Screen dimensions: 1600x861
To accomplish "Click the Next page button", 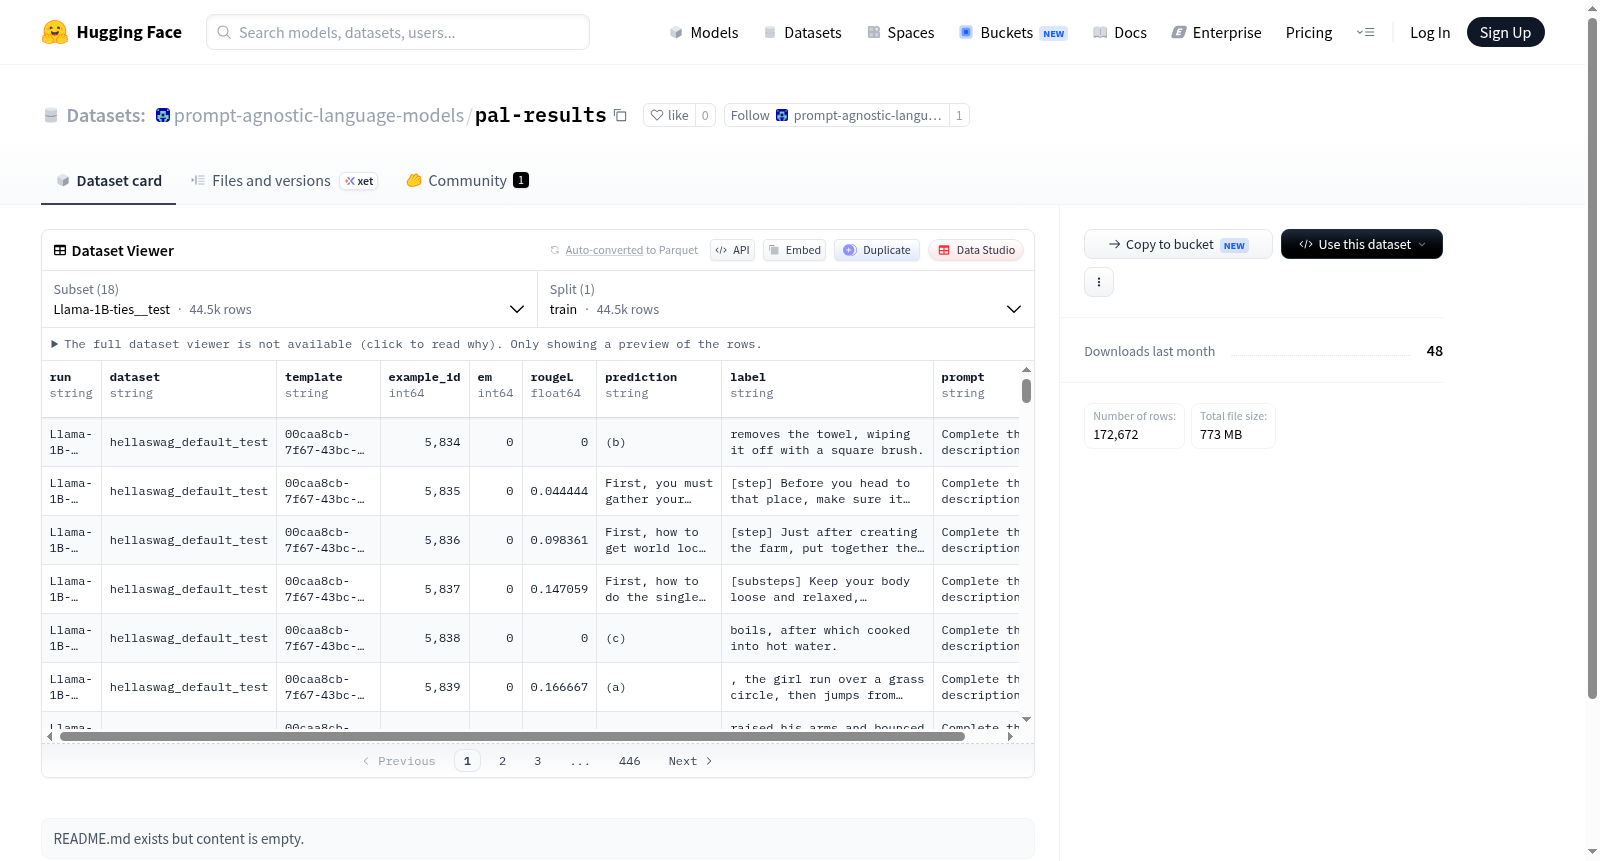I will click(690, 761).
